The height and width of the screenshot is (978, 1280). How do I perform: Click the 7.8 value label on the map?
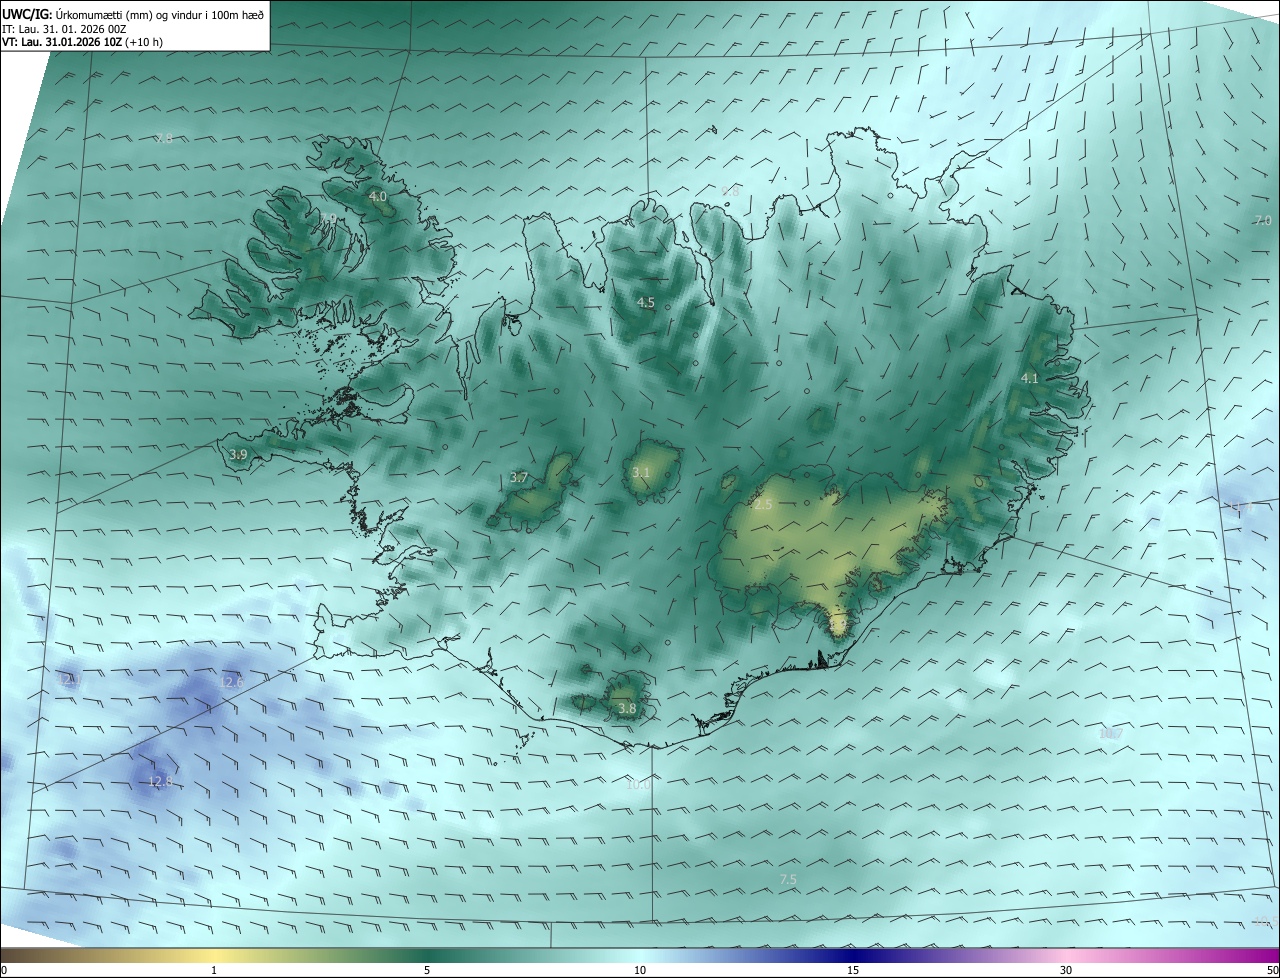click(165, 138)
